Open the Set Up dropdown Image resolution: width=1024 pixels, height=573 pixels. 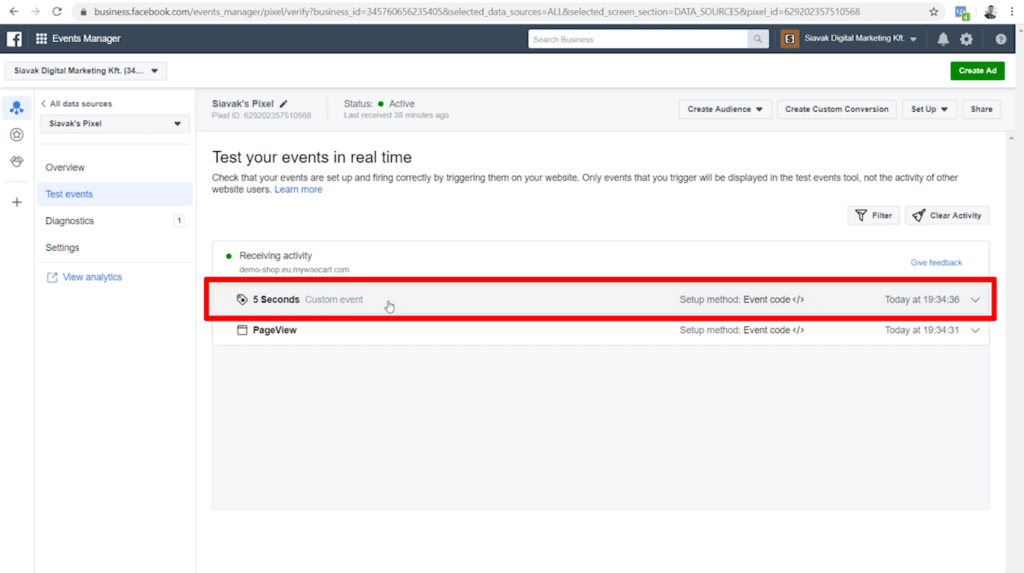(x=929, y=109)
